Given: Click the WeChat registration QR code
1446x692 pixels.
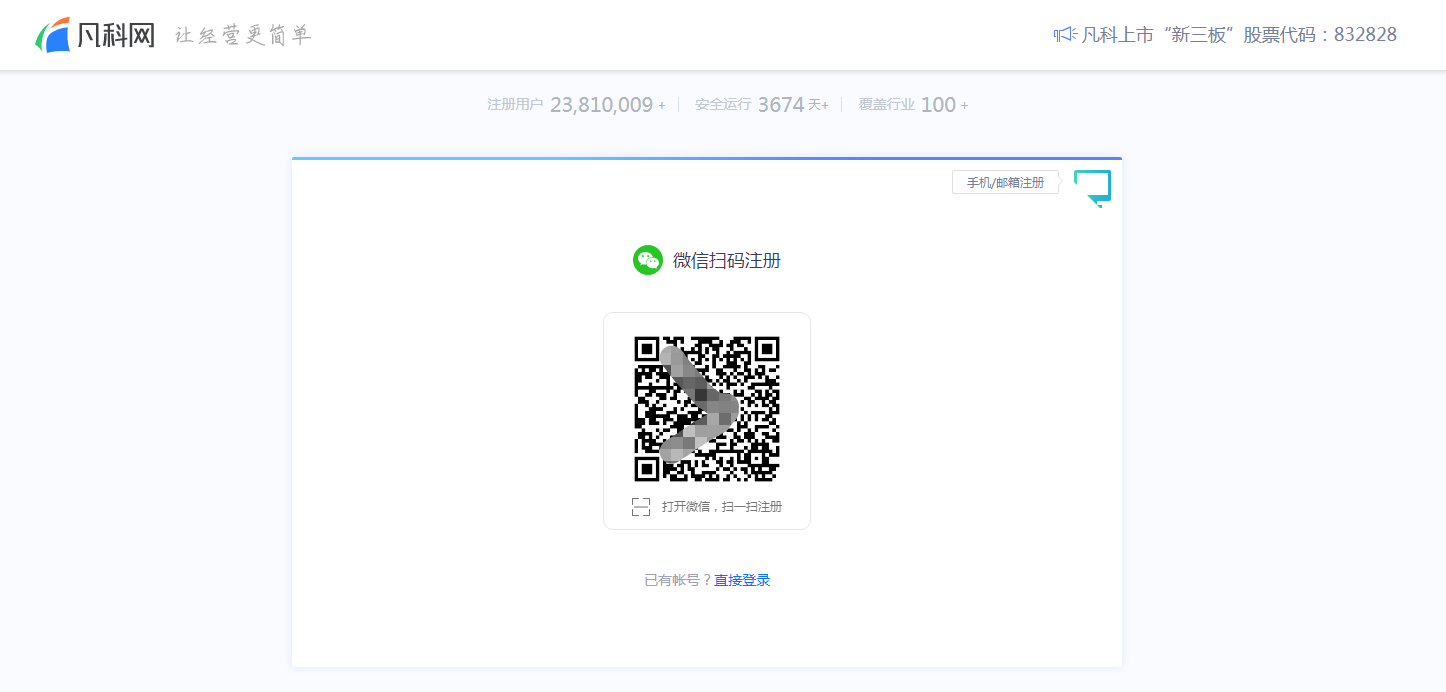Looking at the screenshot, I should pos(707,409).
